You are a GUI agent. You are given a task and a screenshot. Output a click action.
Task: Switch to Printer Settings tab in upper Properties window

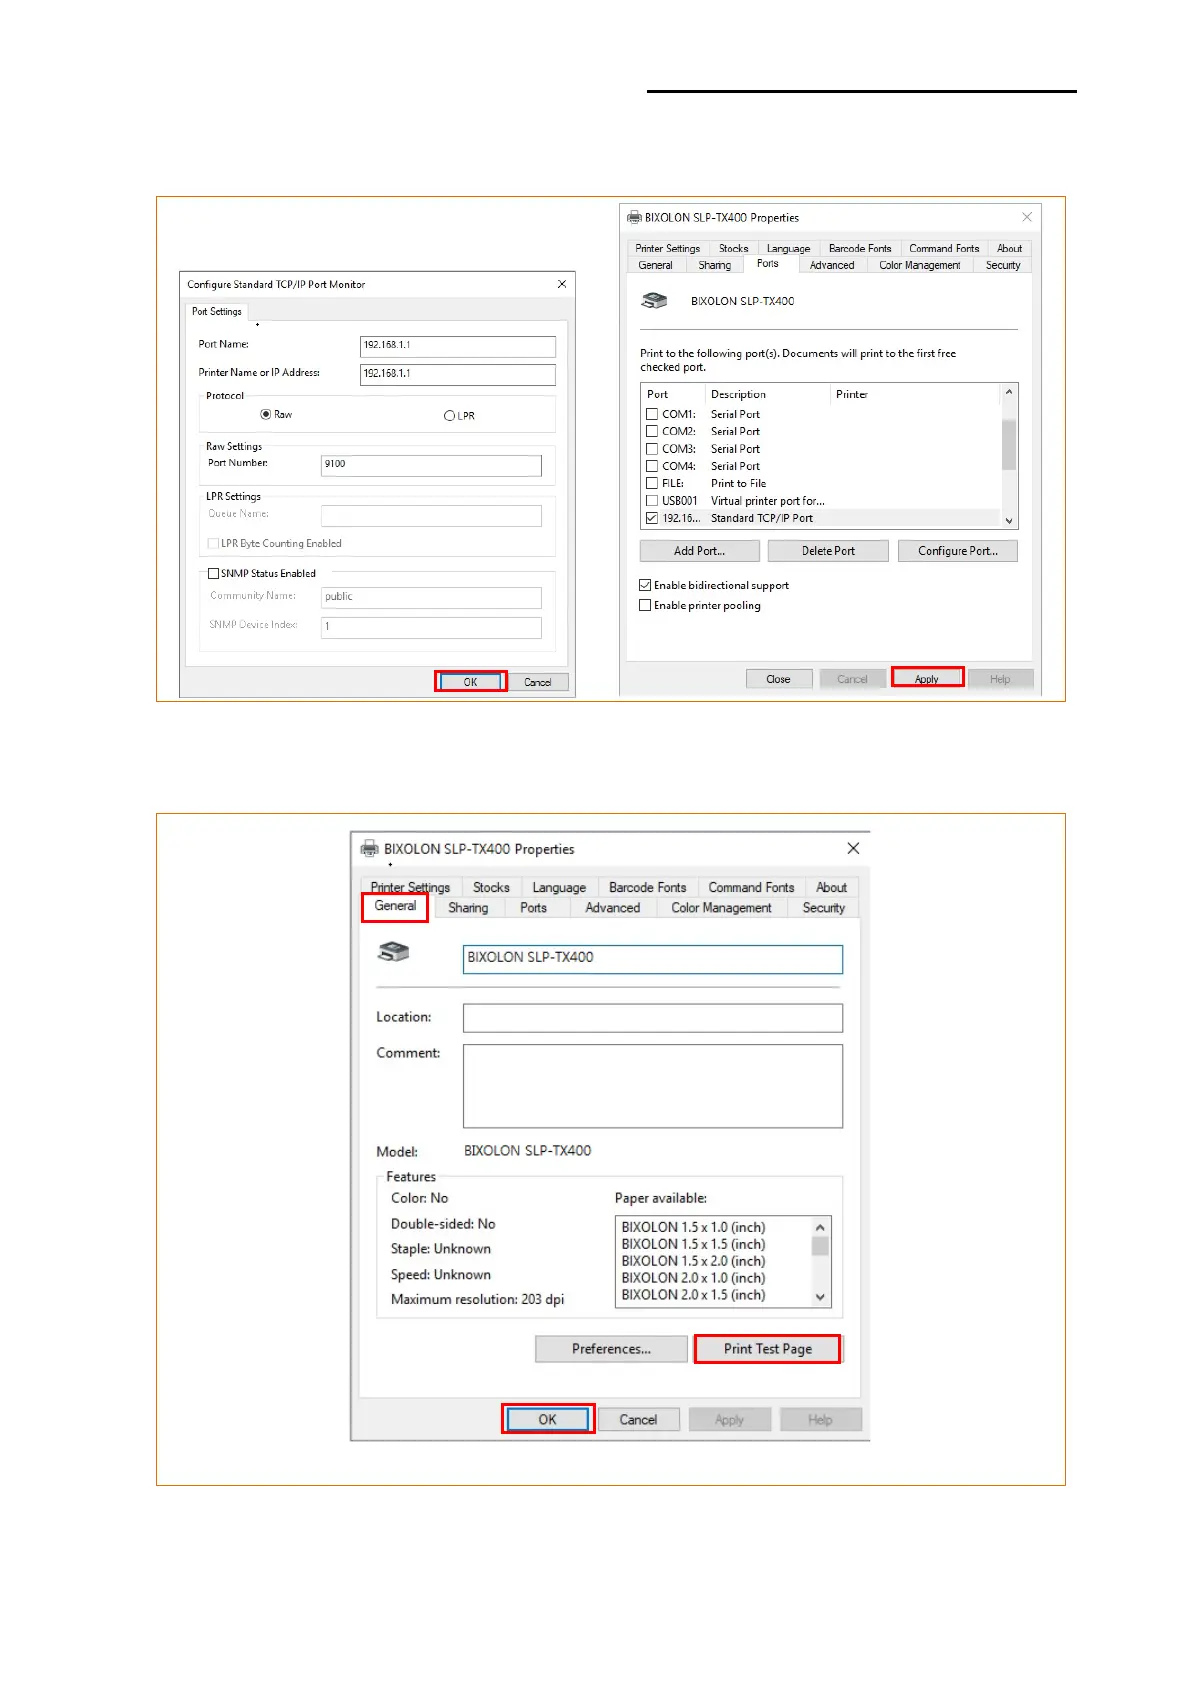point(667,248)
